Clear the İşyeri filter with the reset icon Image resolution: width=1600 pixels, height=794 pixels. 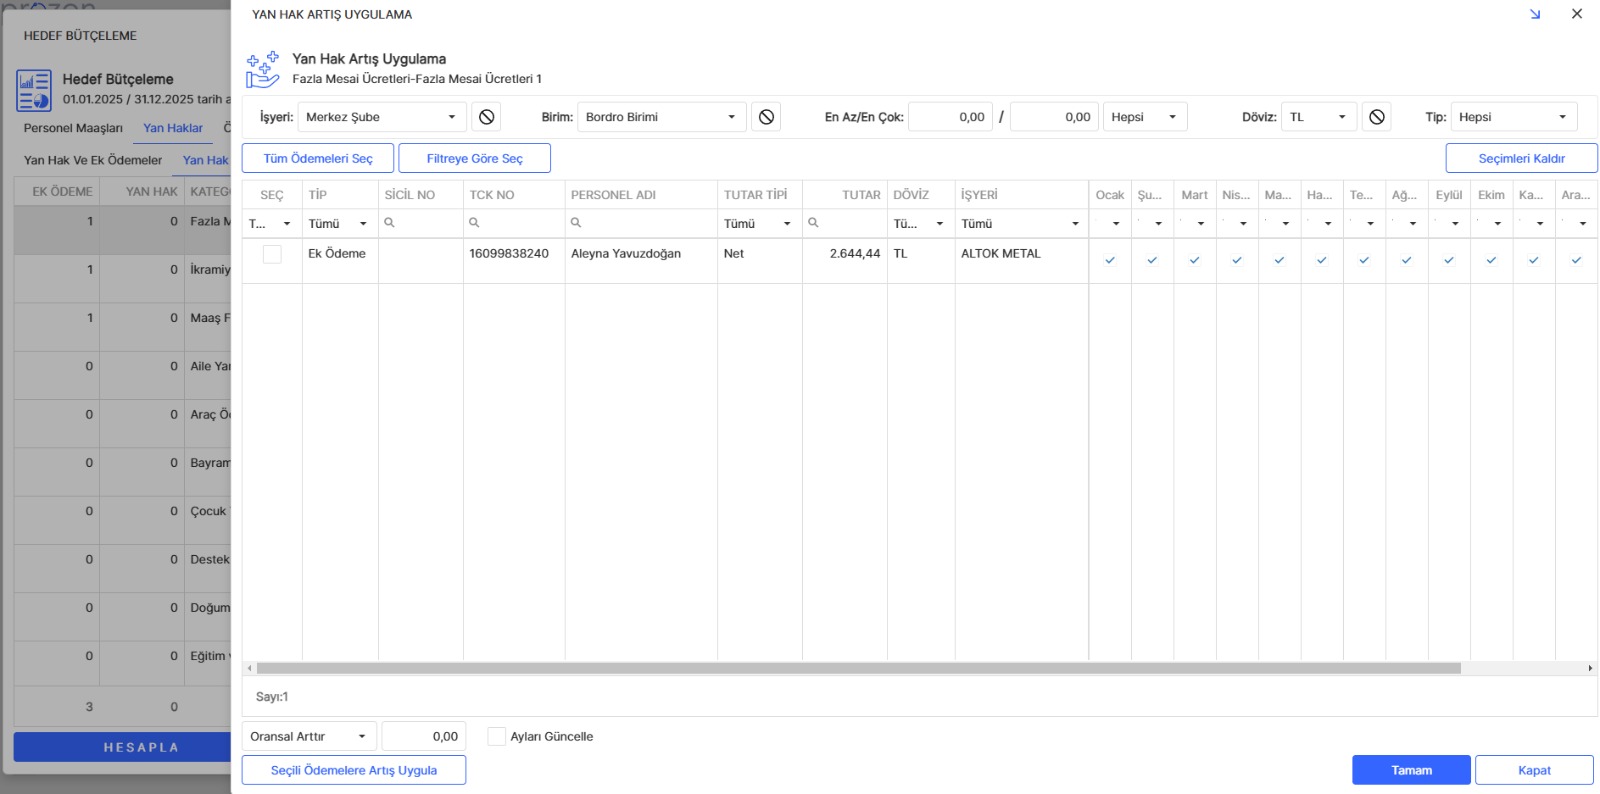pos(486,117)
